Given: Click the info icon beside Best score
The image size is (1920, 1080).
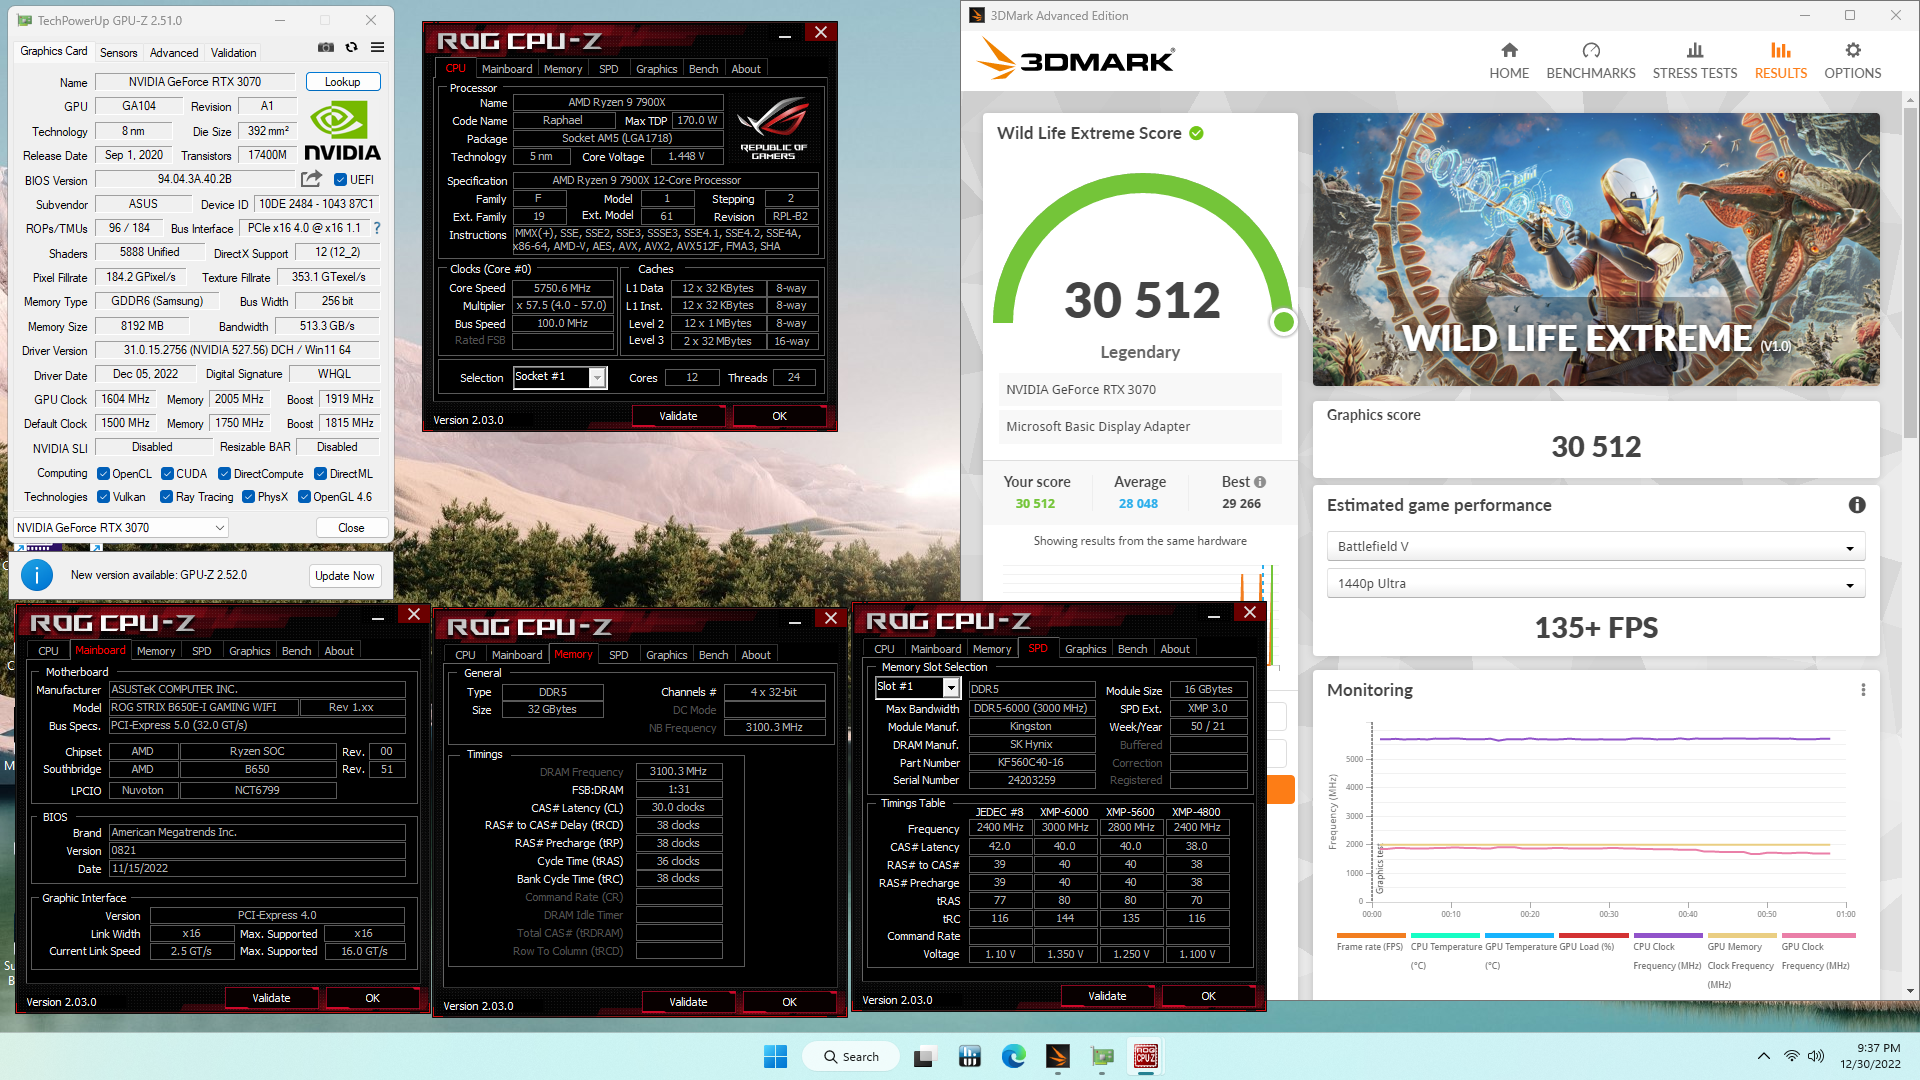Looking at the screenshot, I should (1260, 482).
